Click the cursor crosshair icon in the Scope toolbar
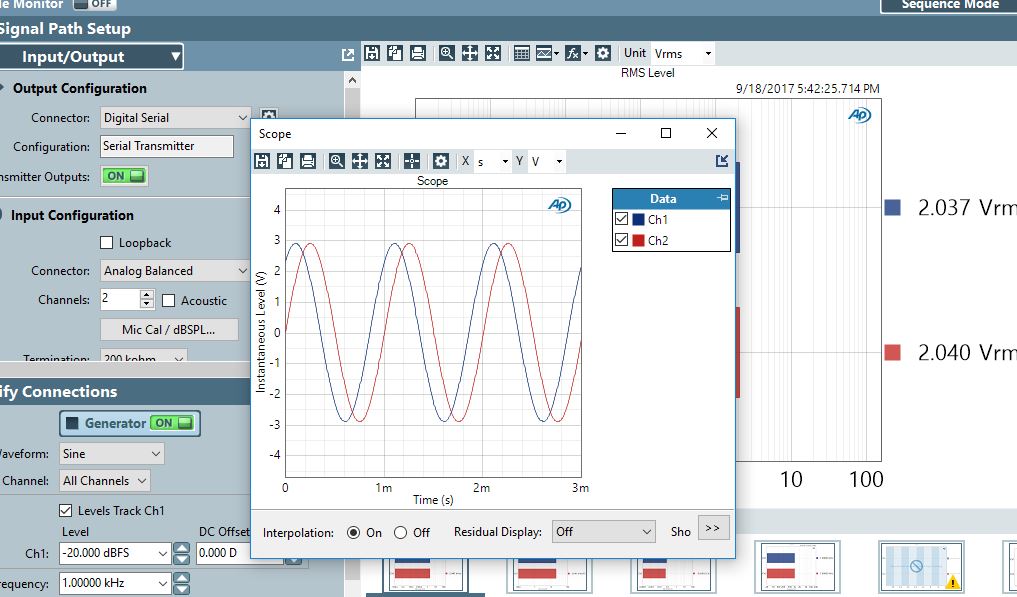The width and height of the screenshot is (1017, 597). tap(412, 161)
